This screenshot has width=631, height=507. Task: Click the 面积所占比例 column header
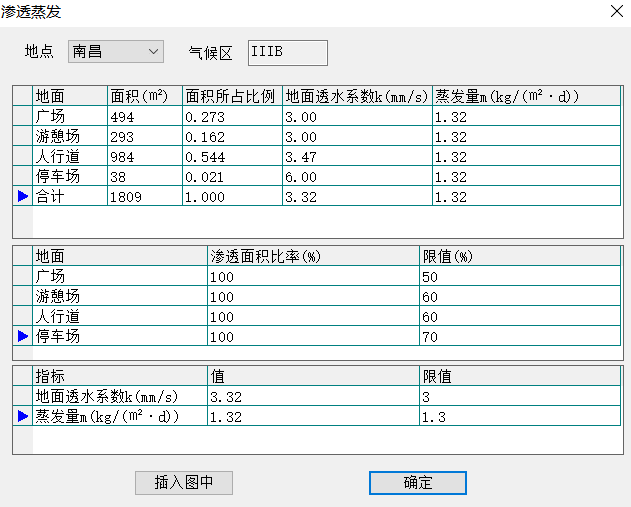(x=232, y=97)
